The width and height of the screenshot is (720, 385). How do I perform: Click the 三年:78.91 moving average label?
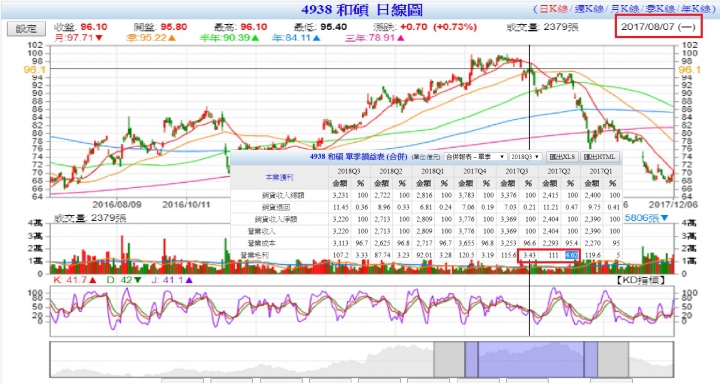[374, 37]
